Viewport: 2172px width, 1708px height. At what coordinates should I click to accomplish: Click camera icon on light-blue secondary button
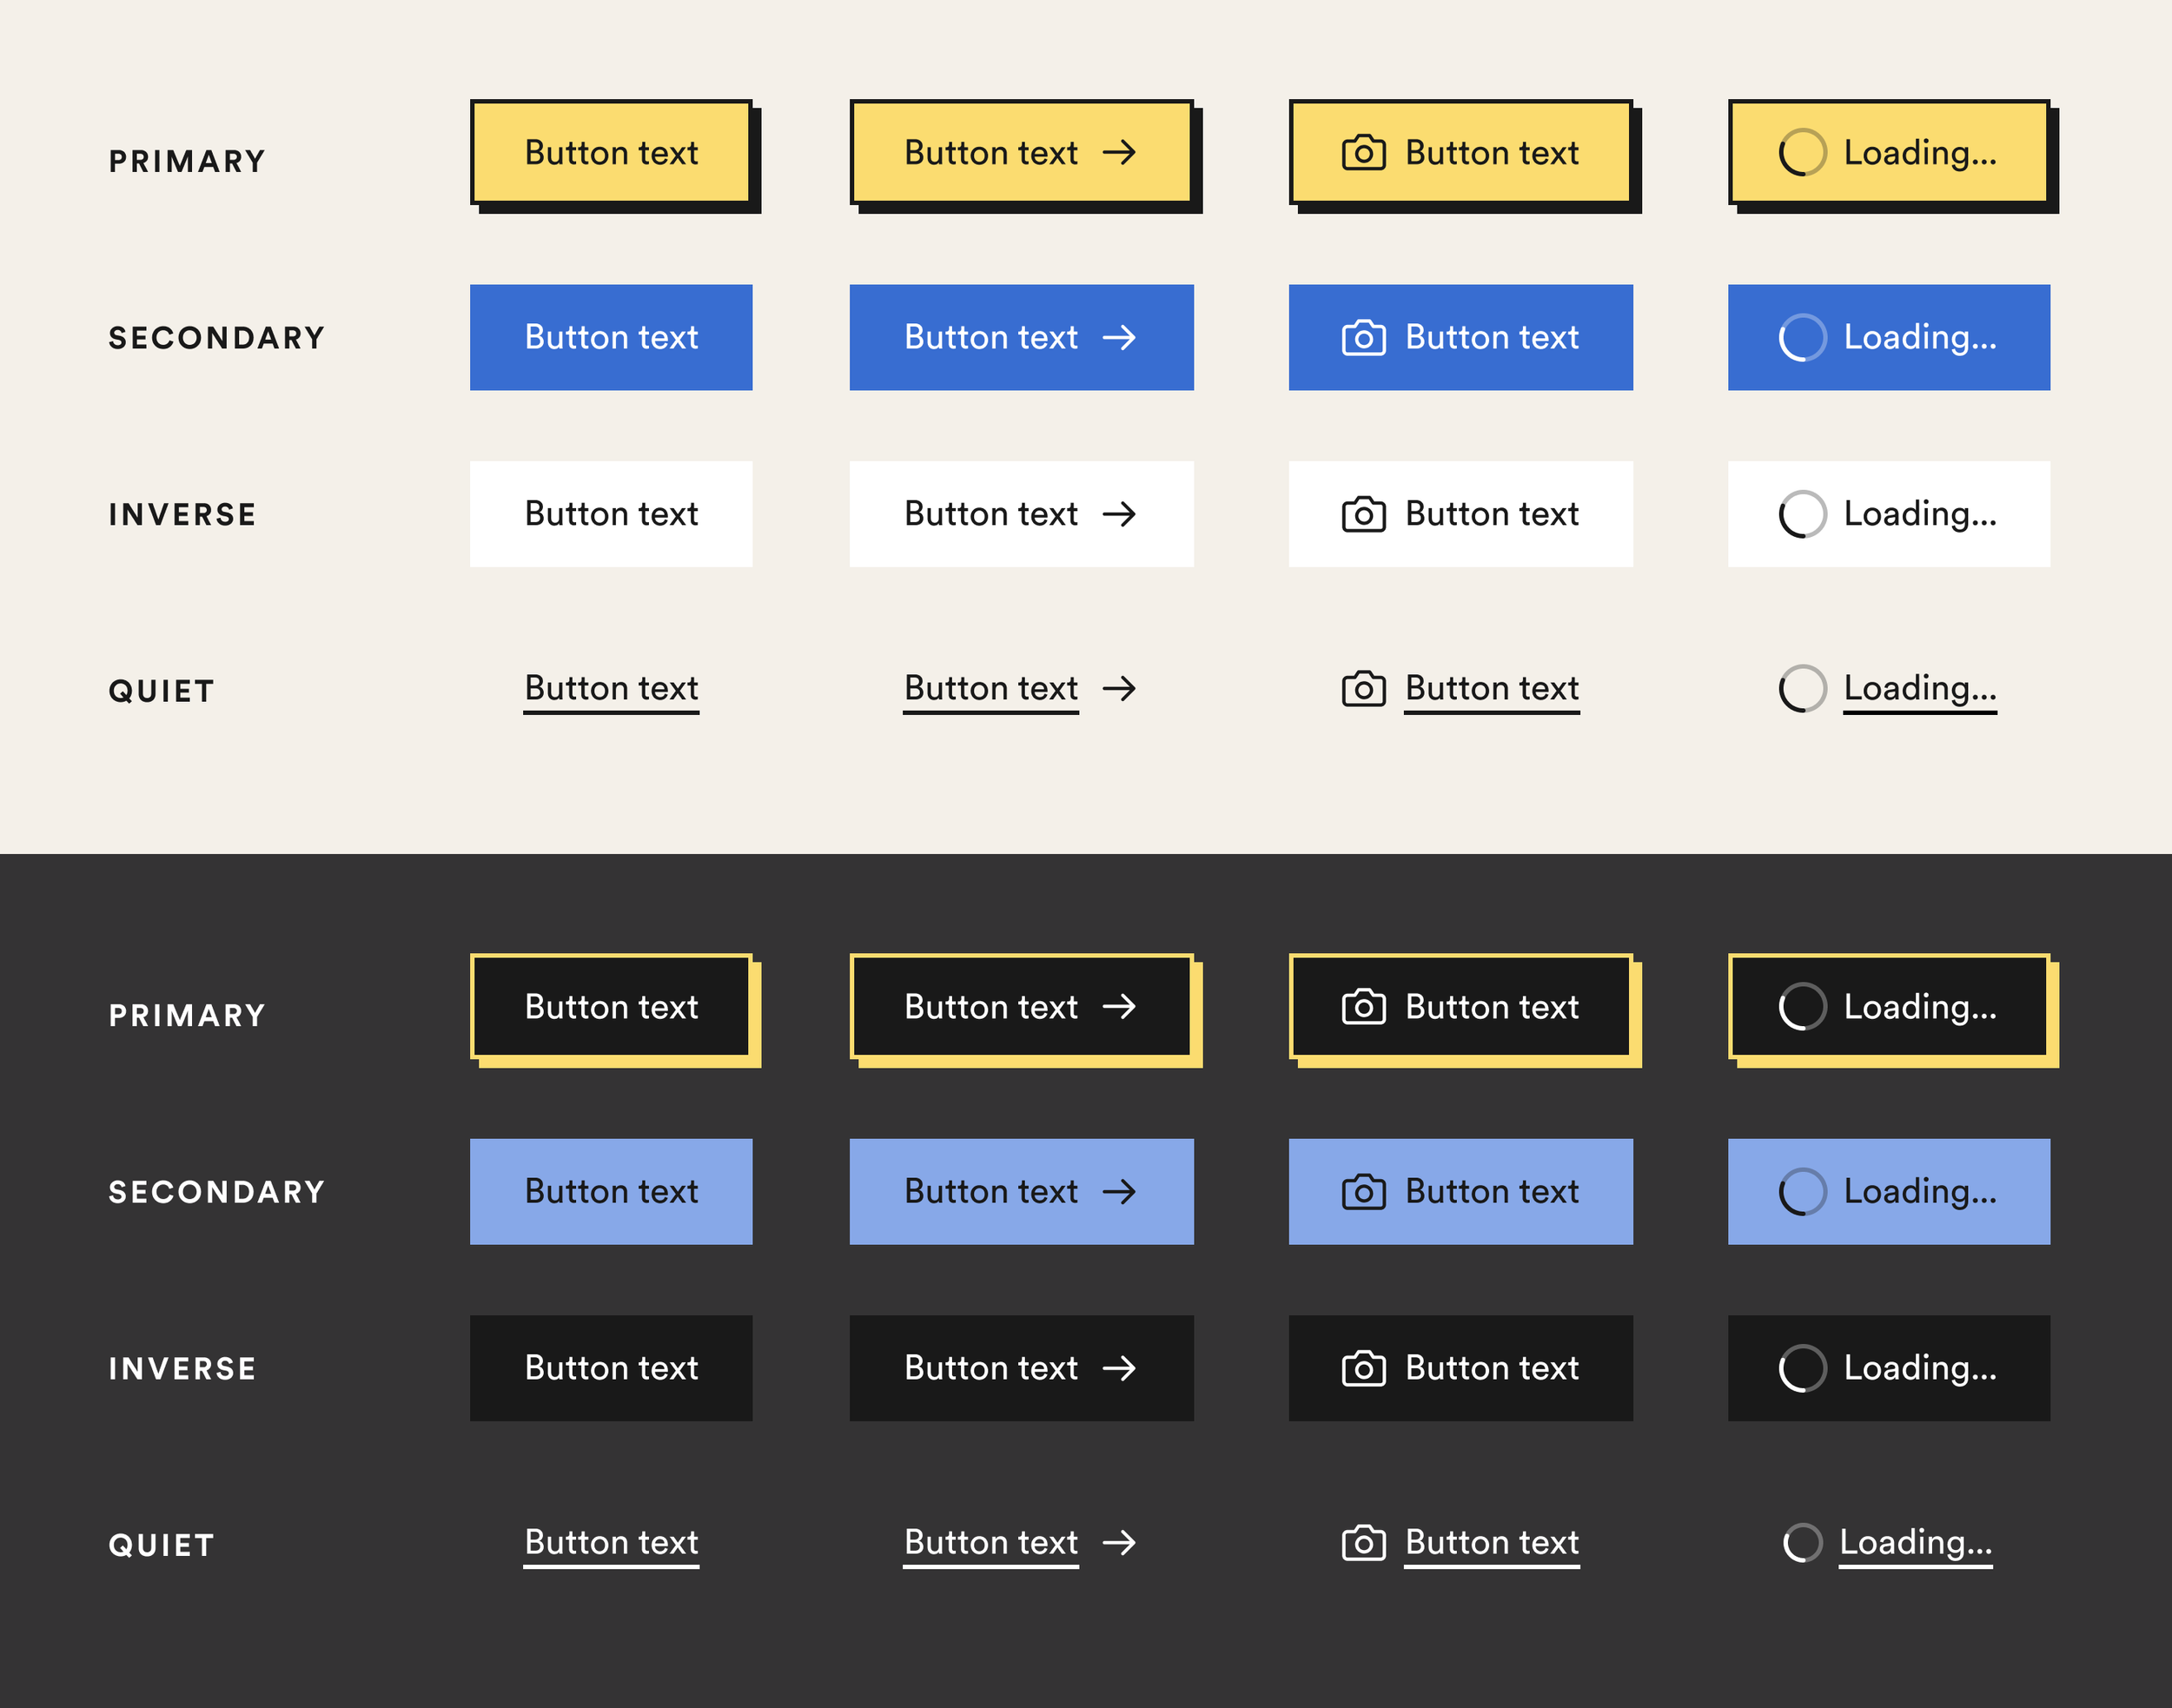1363,1192
